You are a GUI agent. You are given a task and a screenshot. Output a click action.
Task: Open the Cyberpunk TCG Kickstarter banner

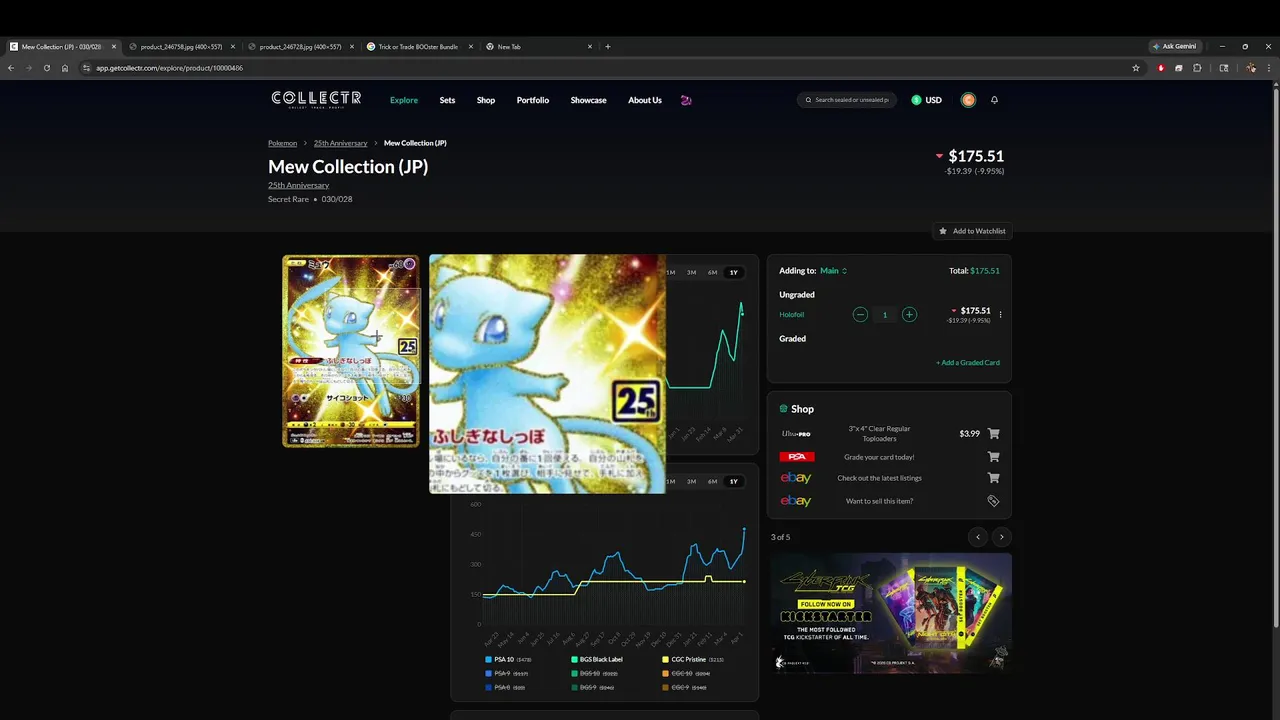pos(891,613)
